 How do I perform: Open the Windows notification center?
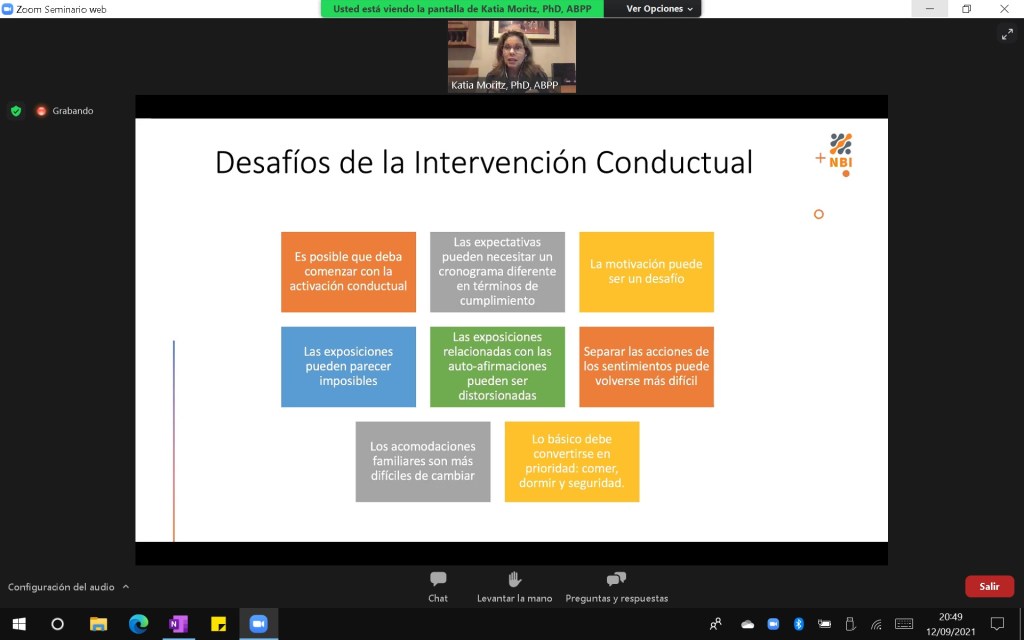(x=997, y=624)
